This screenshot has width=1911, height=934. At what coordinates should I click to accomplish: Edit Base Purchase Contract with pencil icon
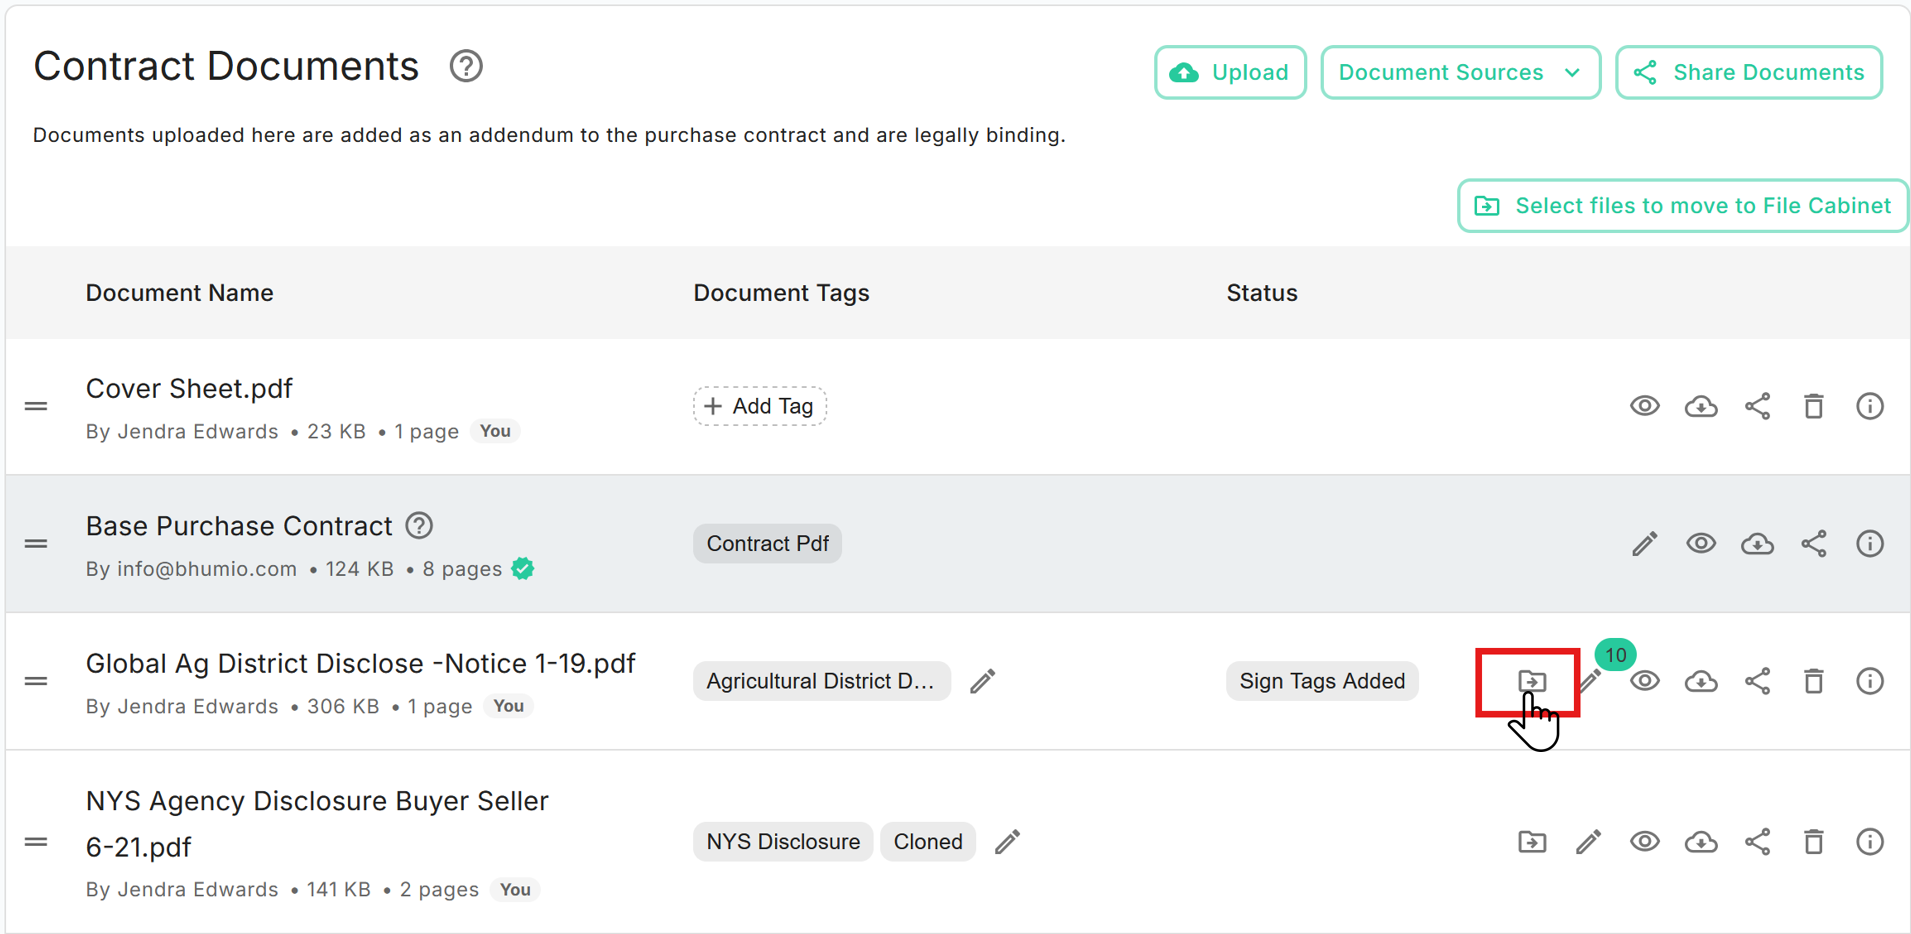pyautogui.click(x=1645, y=543)
